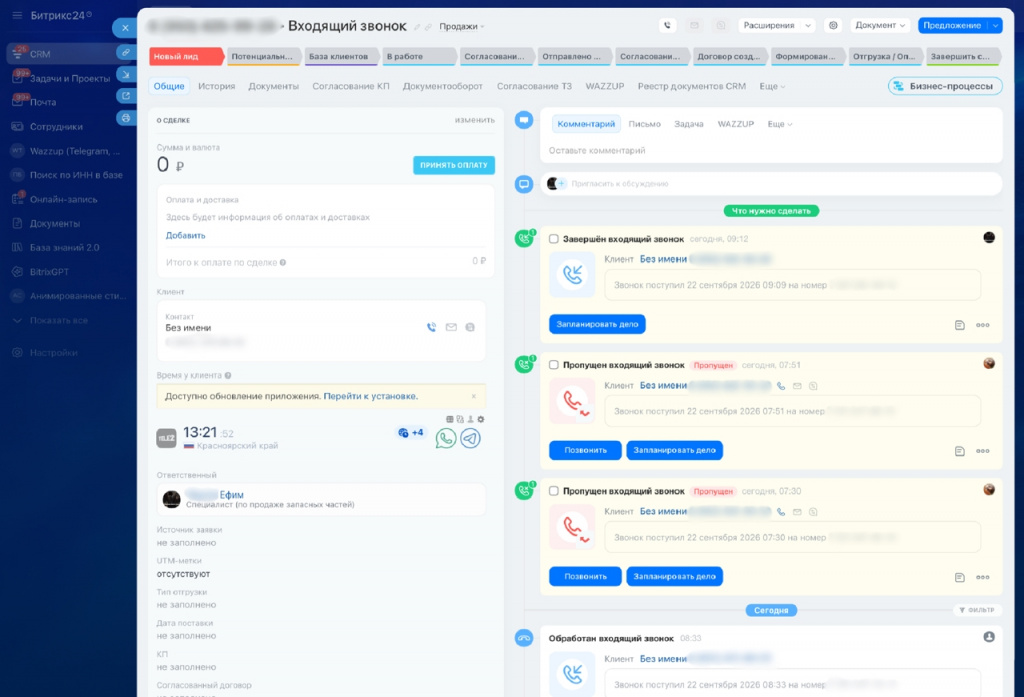The height and width of the screenshot is (697, 1024).
Task: Set the deal stage to Новый лид
Action: pyautogui.click(x=186, y=57)
